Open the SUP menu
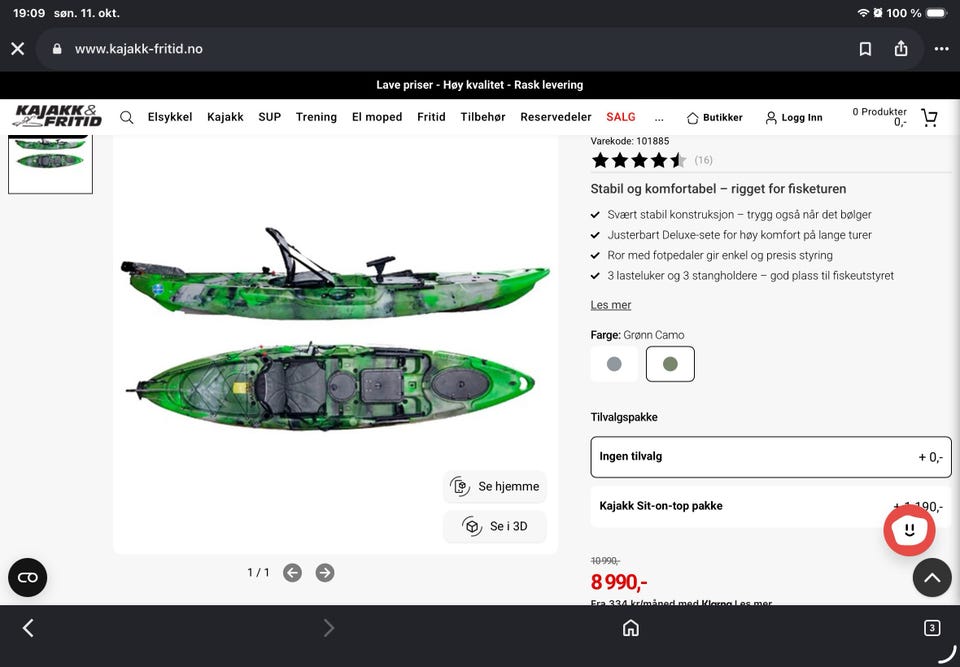The image size is (960, 667). [269, 117]
